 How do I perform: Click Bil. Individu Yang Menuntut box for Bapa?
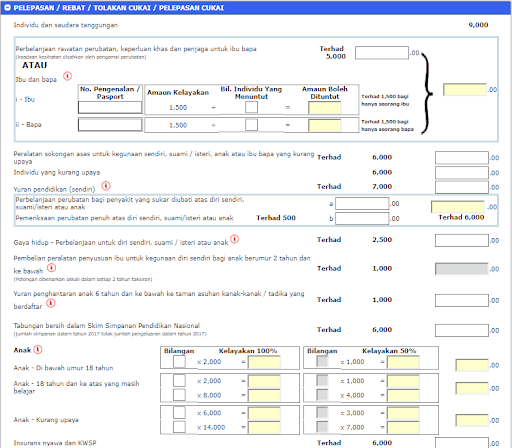[x=251, y=125]
